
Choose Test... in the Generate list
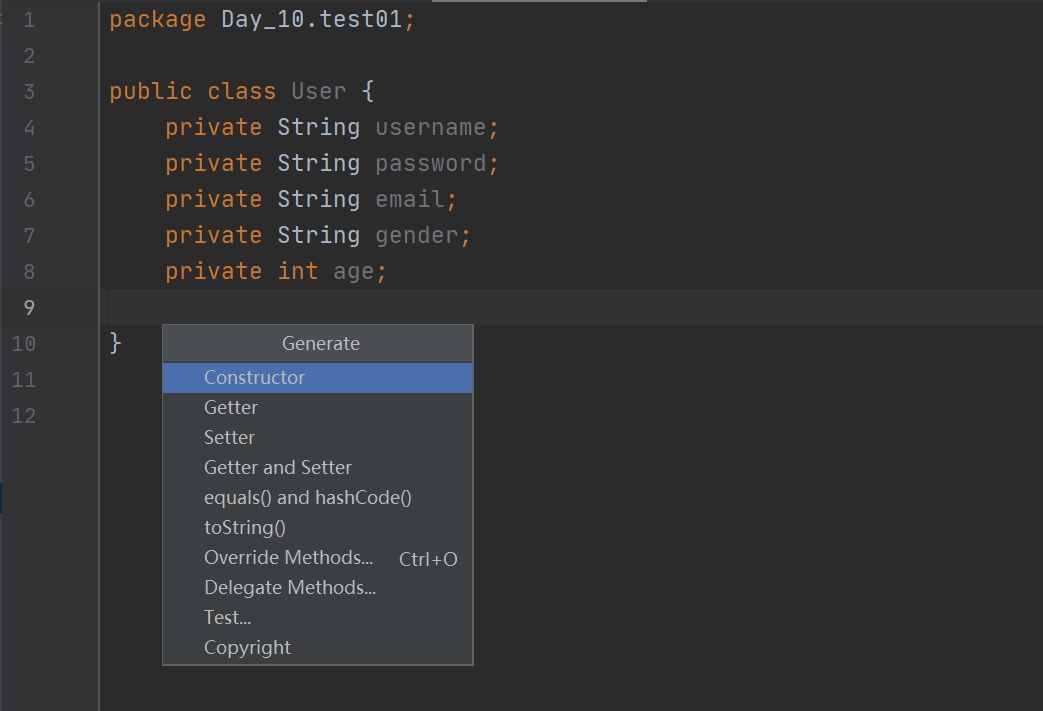(x=227, y=618)
